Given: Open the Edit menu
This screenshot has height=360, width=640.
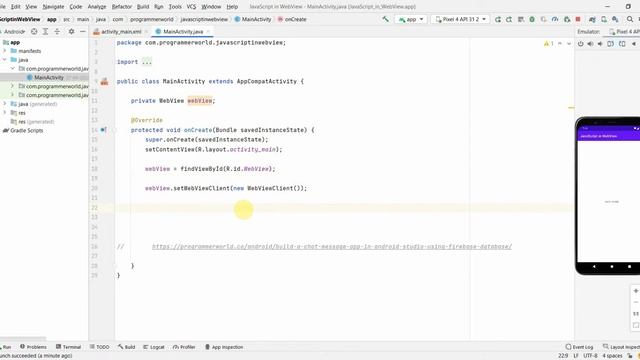Looking at the screenshot, I should [16, 7].
